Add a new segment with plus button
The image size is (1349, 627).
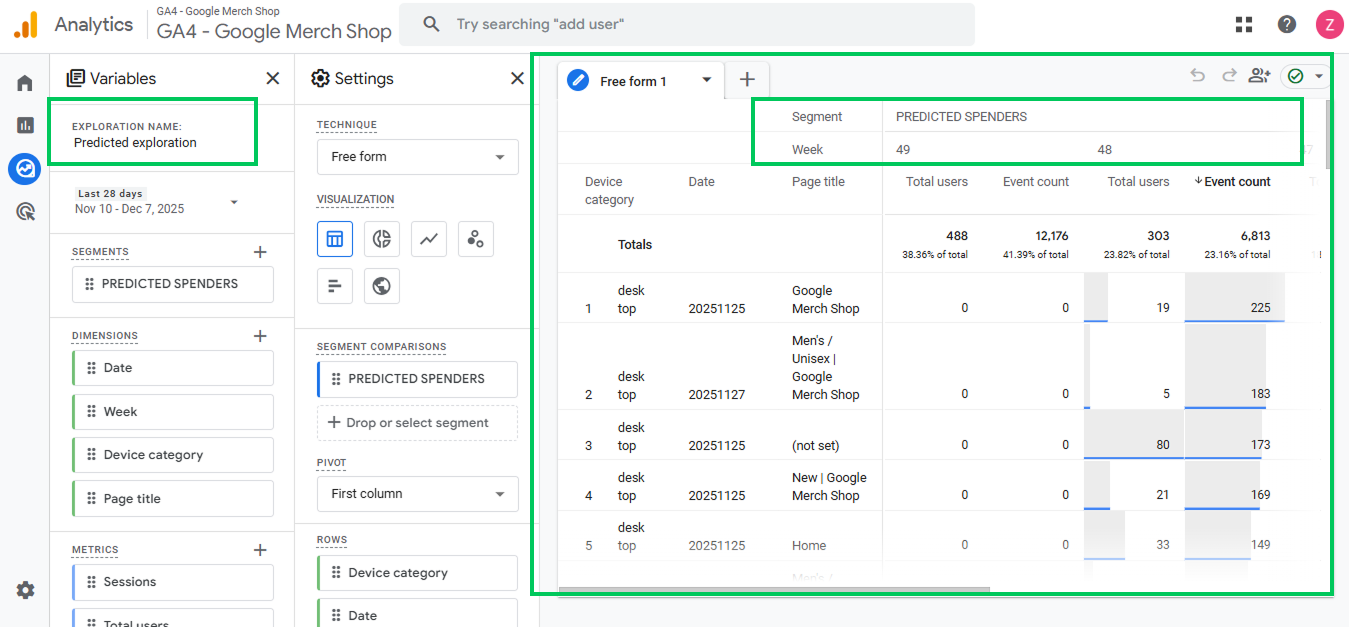(260, 252)
